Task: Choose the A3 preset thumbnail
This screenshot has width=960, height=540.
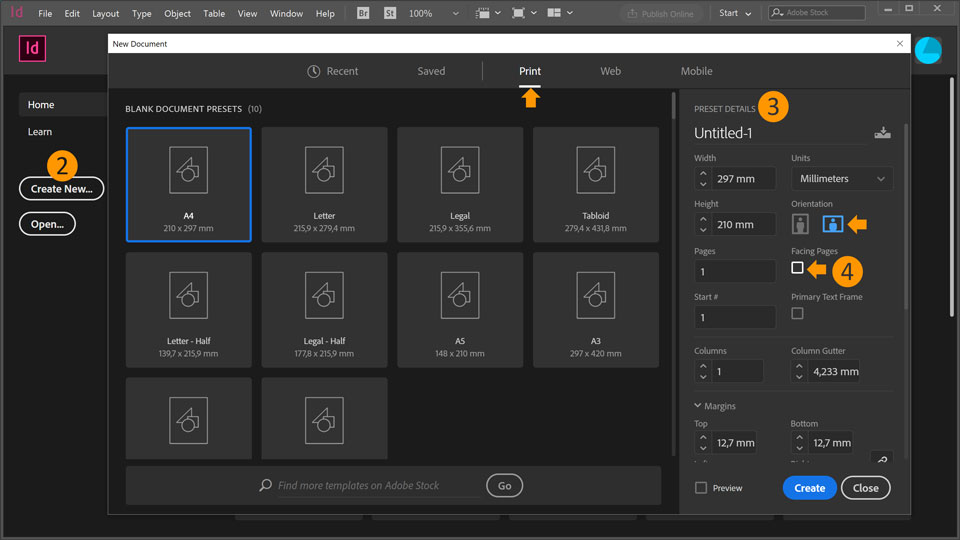Action: pyautogui.click(x=596, y=310)
